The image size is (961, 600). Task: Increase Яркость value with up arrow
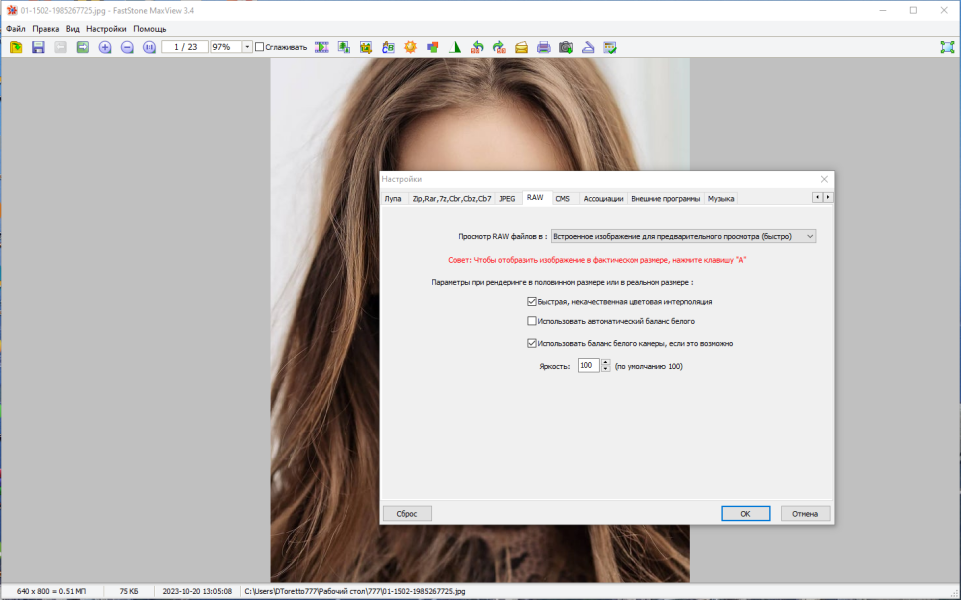606,362
